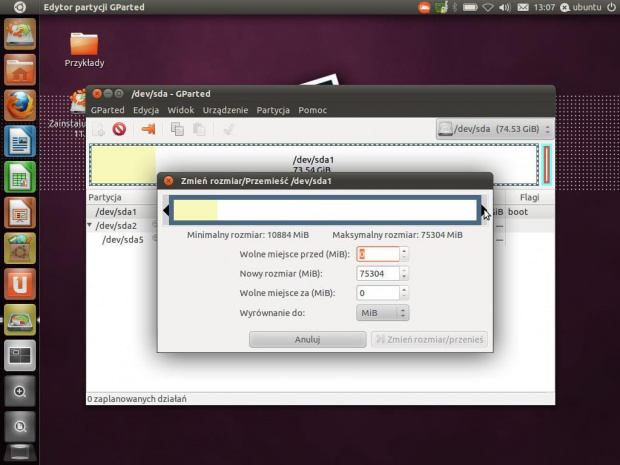
Task: Click the battery indicator icon
Action: coord(470,7)
